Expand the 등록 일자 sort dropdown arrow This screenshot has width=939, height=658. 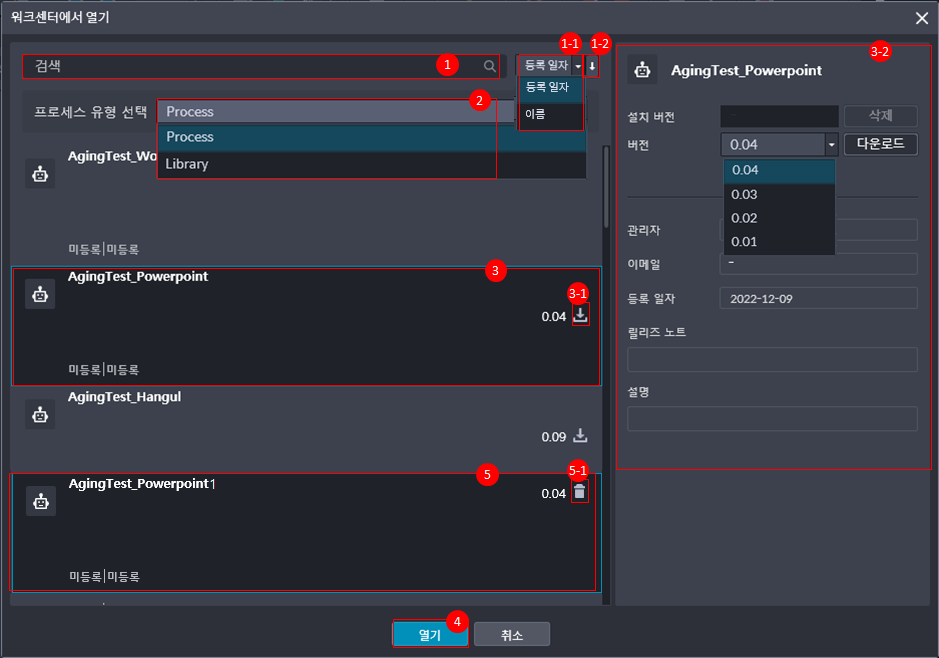point(578,66)
